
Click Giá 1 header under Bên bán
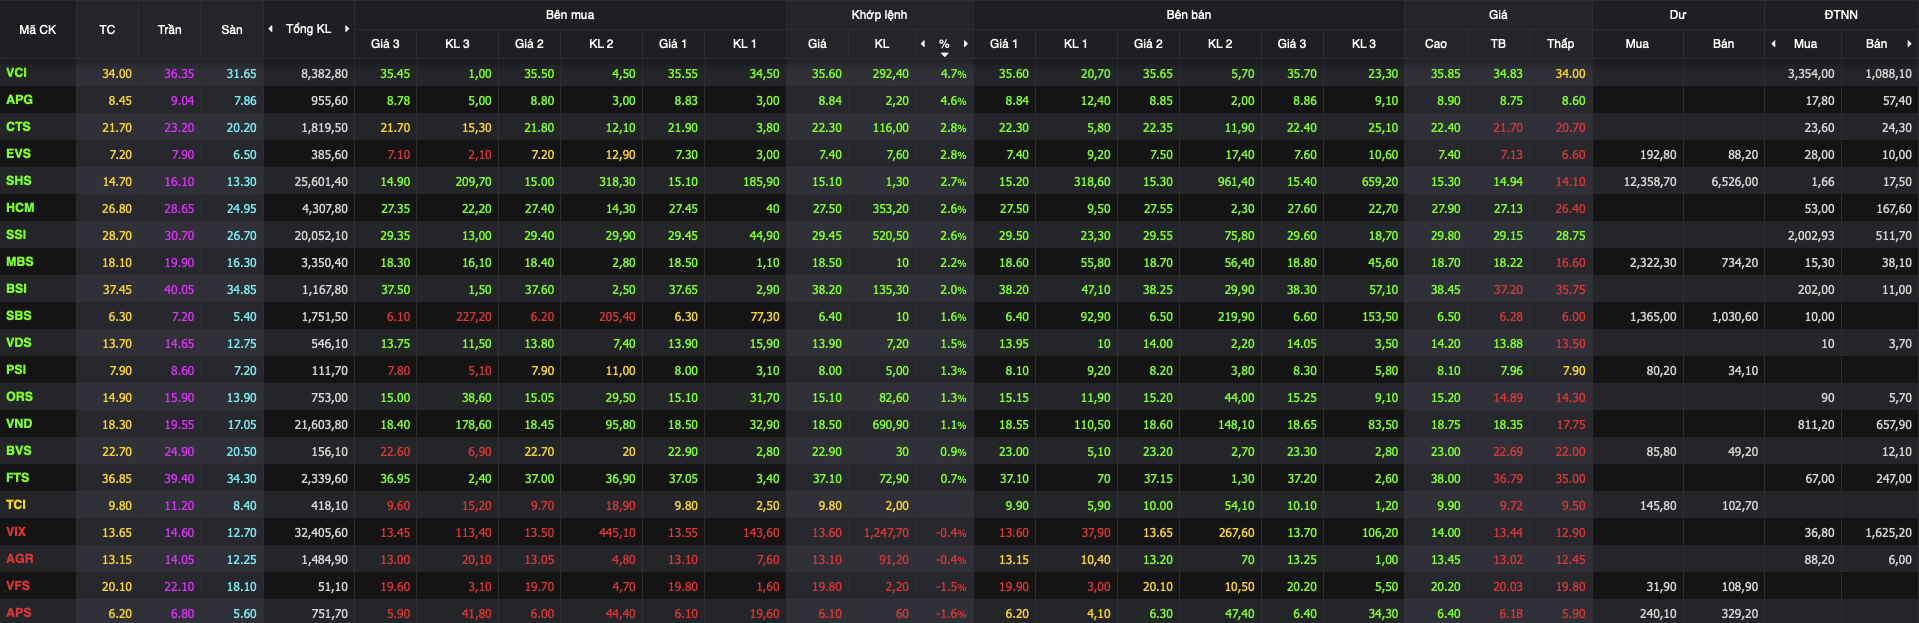coord(1003,44)
